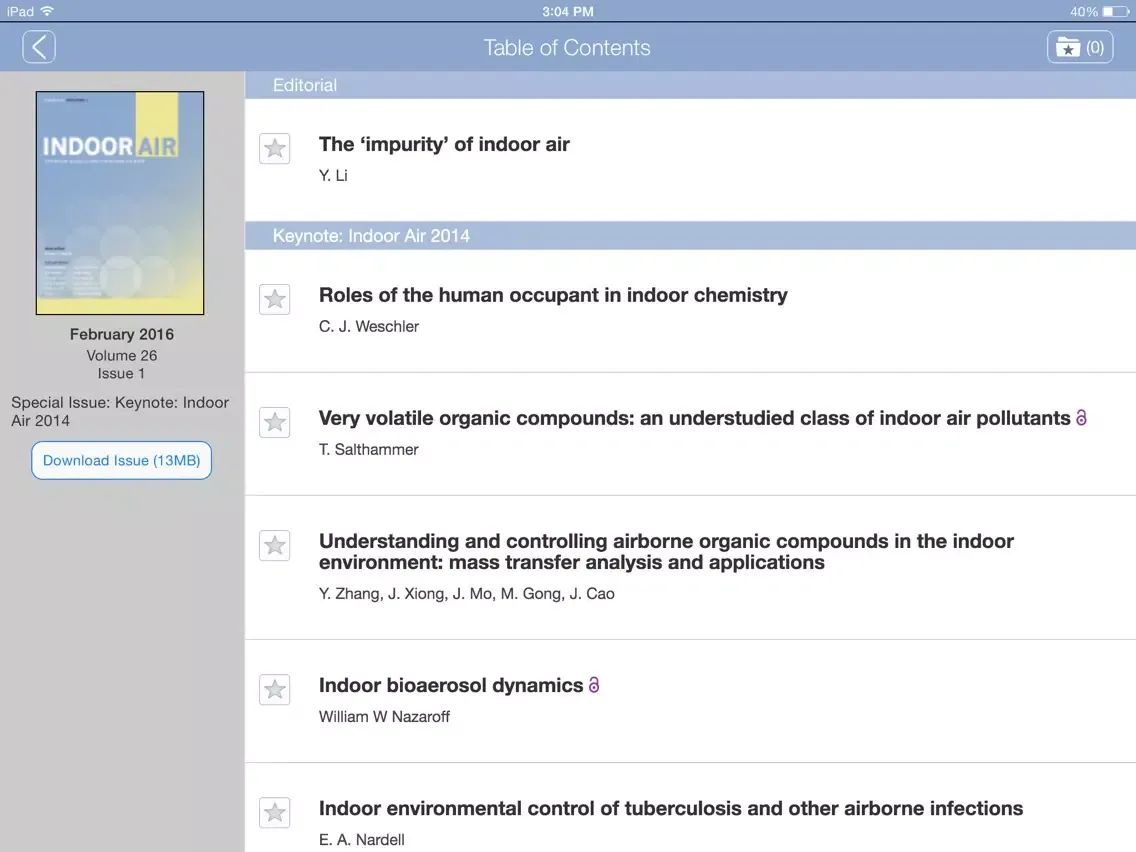Open 'Indoor bioaerosol dynamics' title

click(451, 685)
